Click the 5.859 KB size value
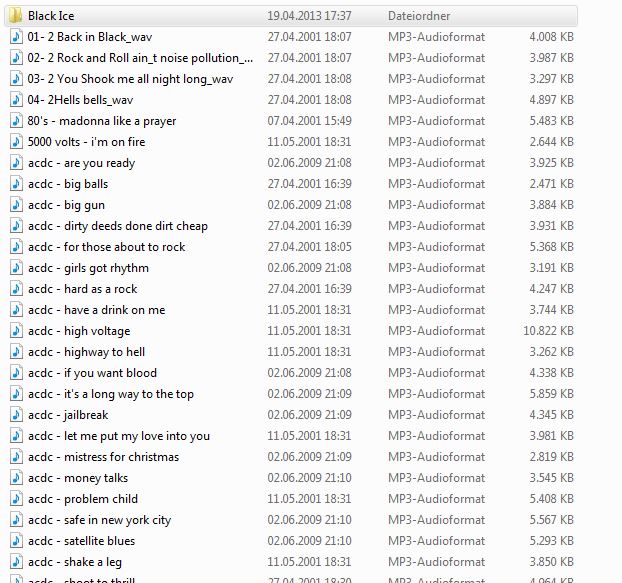 551,394
